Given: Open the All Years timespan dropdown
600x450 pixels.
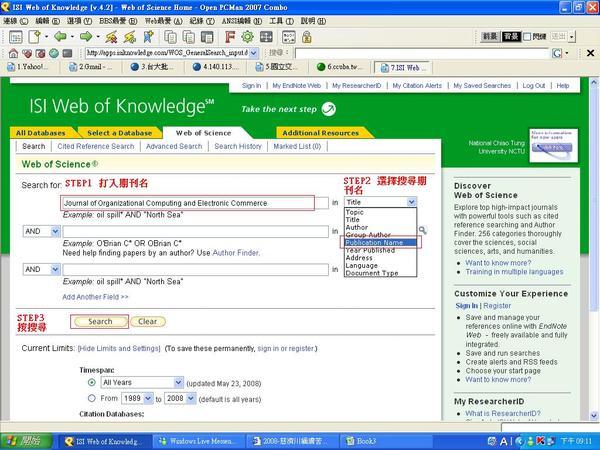Looking at the screenshot, I should [178, 382].
